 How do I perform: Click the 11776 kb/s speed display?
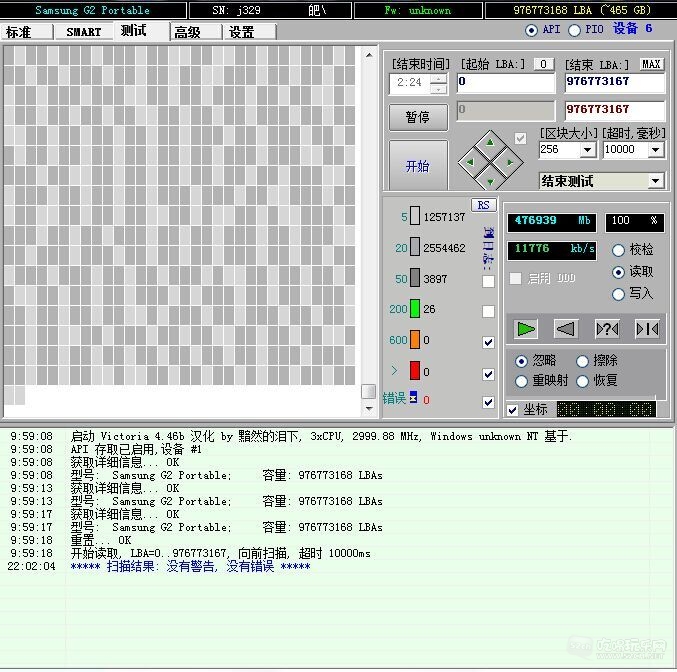pyautogui.click(x=551, y=250)
